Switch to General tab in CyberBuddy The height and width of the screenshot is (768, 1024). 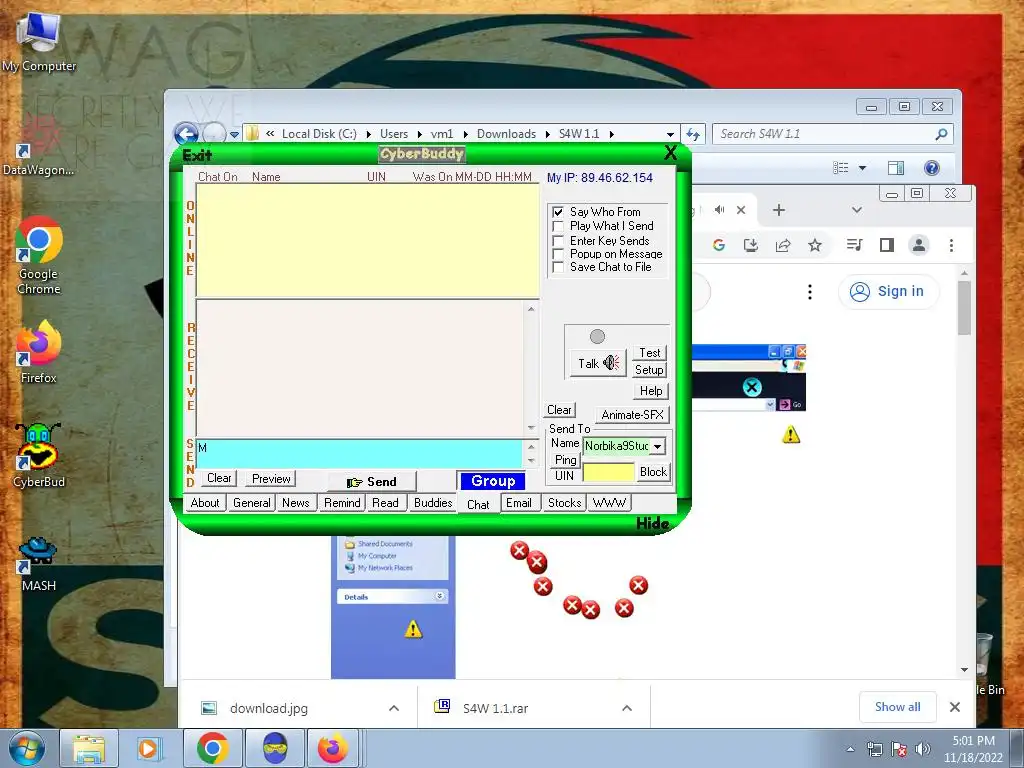pyautogui.click(x=251, y=503)
